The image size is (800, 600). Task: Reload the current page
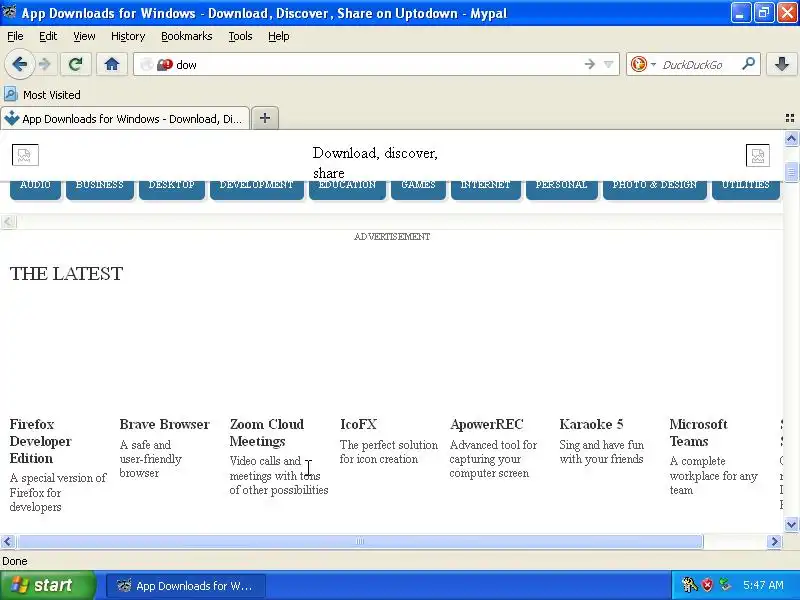point(76,64)
